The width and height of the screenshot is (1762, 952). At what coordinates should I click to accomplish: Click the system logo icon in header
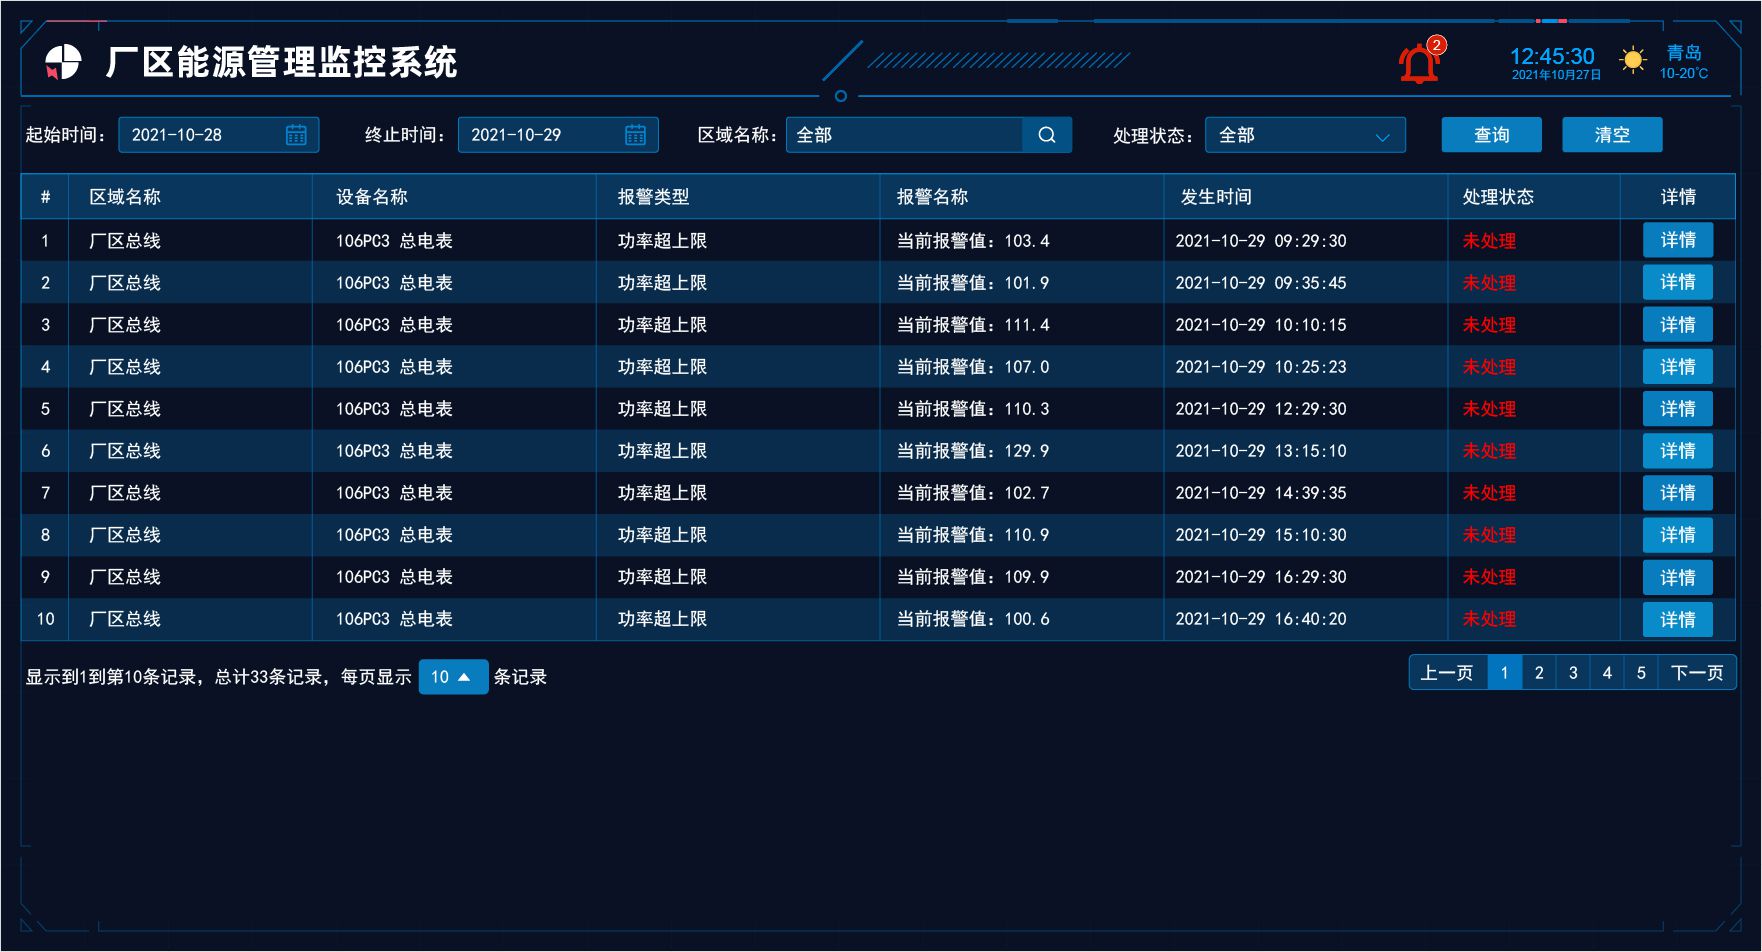(x=62, y=62)
